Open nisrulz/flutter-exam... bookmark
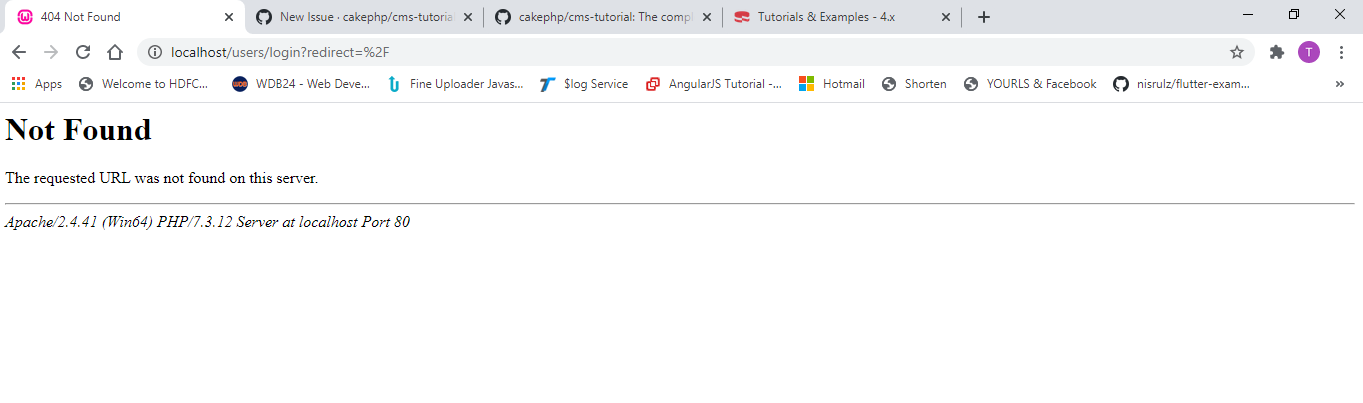This screenshot has height=403, width=1363. point(1182,84)
